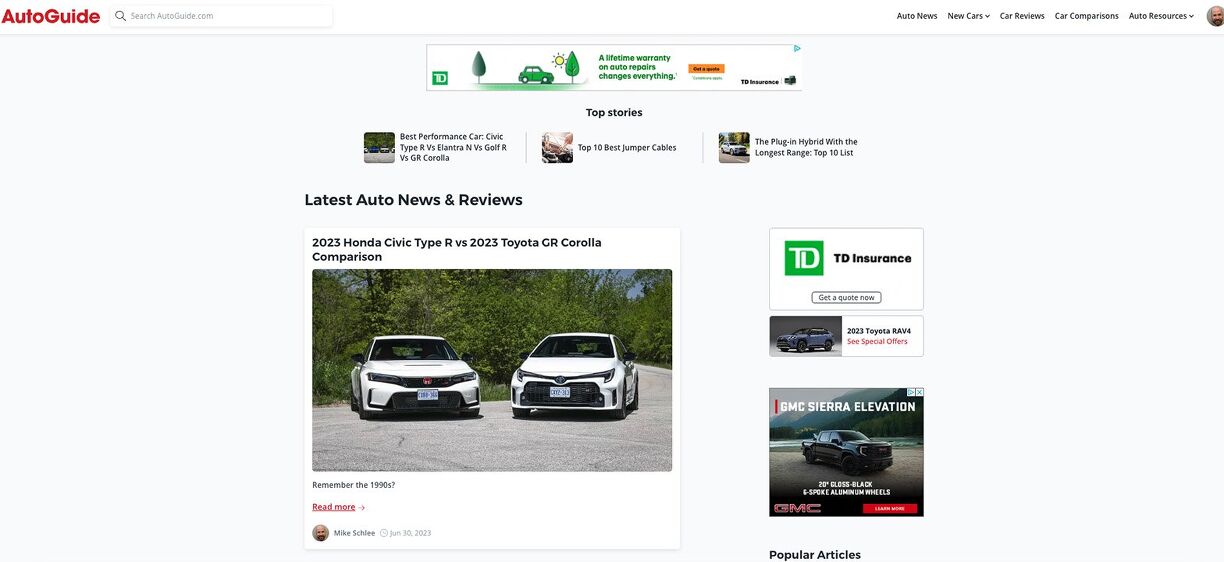Image resolution: width=1224 pixels, height=562 pixels.
Task: Expand the New Cars dropdown
Action: tap(968, 16)
